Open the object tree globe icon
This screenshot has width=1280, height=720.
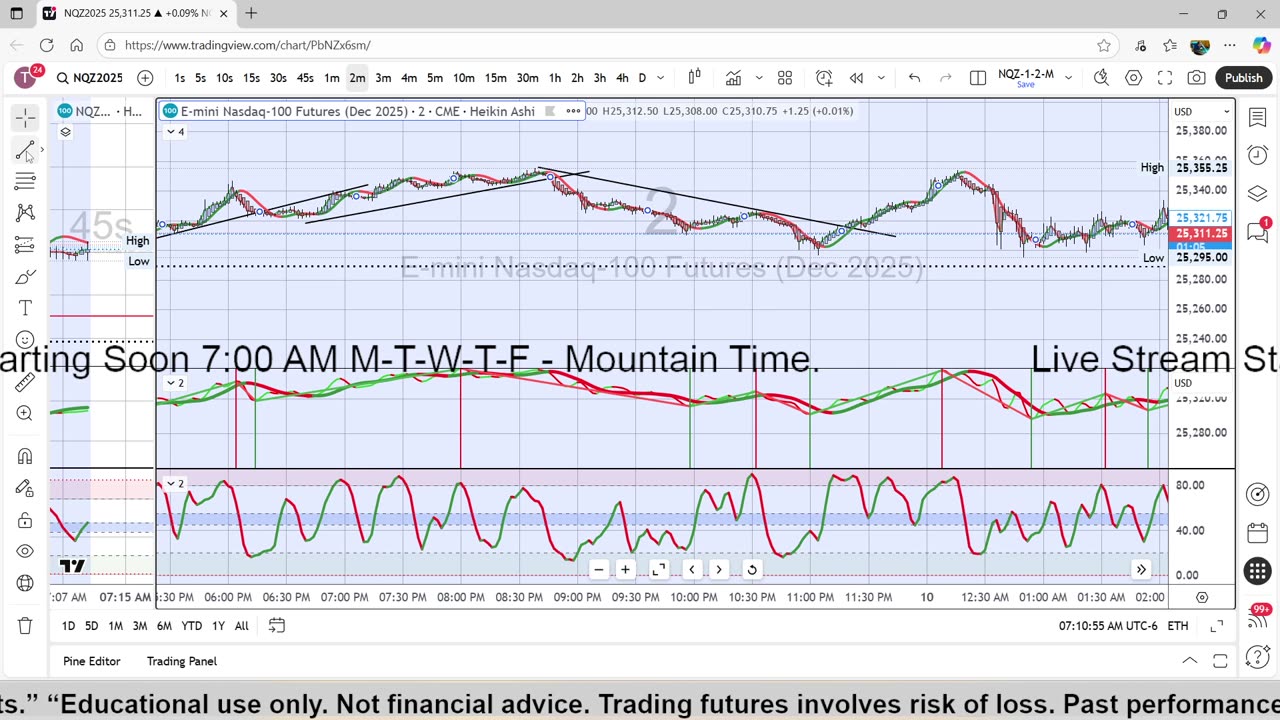(25, 583)
